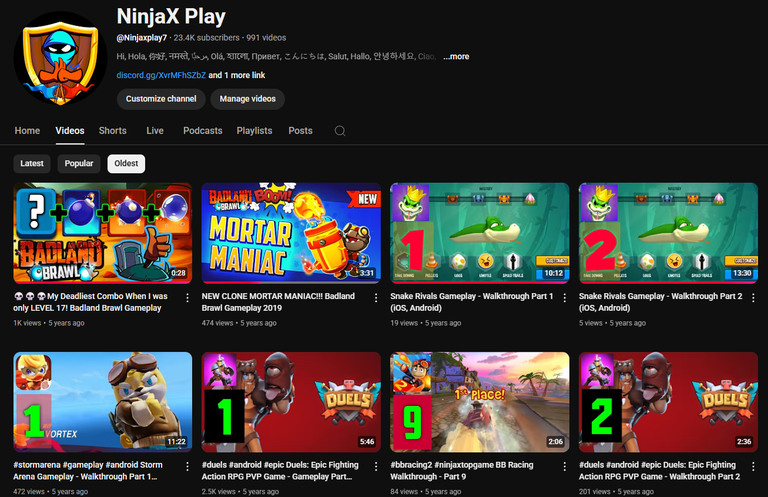Click '23.4K subscribers' text
Screen dimensions: 768x497
tap(206, 38)
